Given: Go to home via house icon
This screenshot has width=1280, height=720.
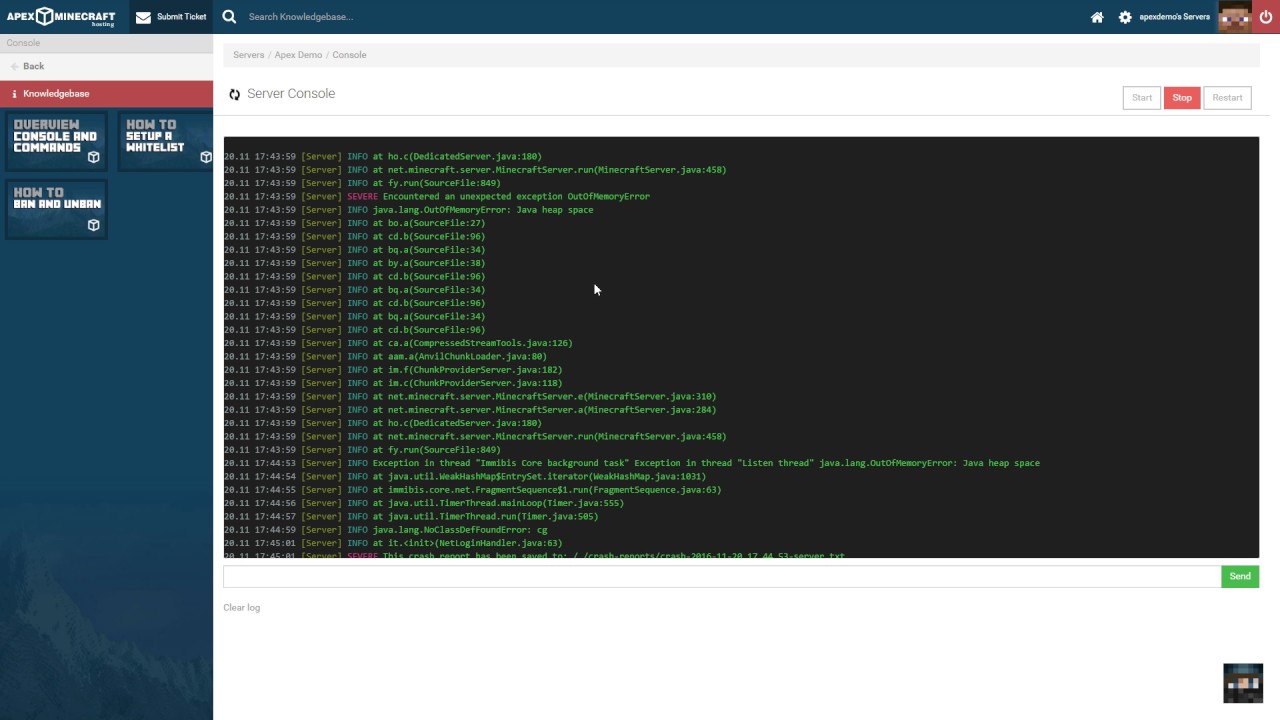Looking at the screenshot, I should 1097,17.
